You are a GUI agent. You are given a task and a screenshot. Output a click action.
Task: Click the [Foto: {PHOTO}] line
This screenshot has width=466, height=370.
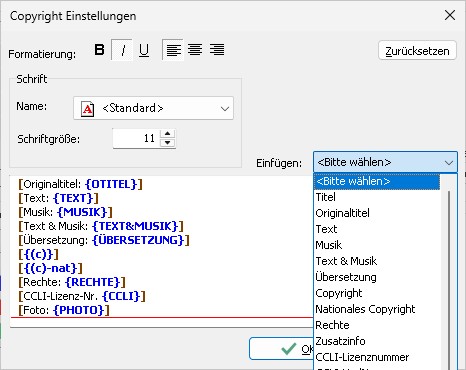[x=64, y=310]
